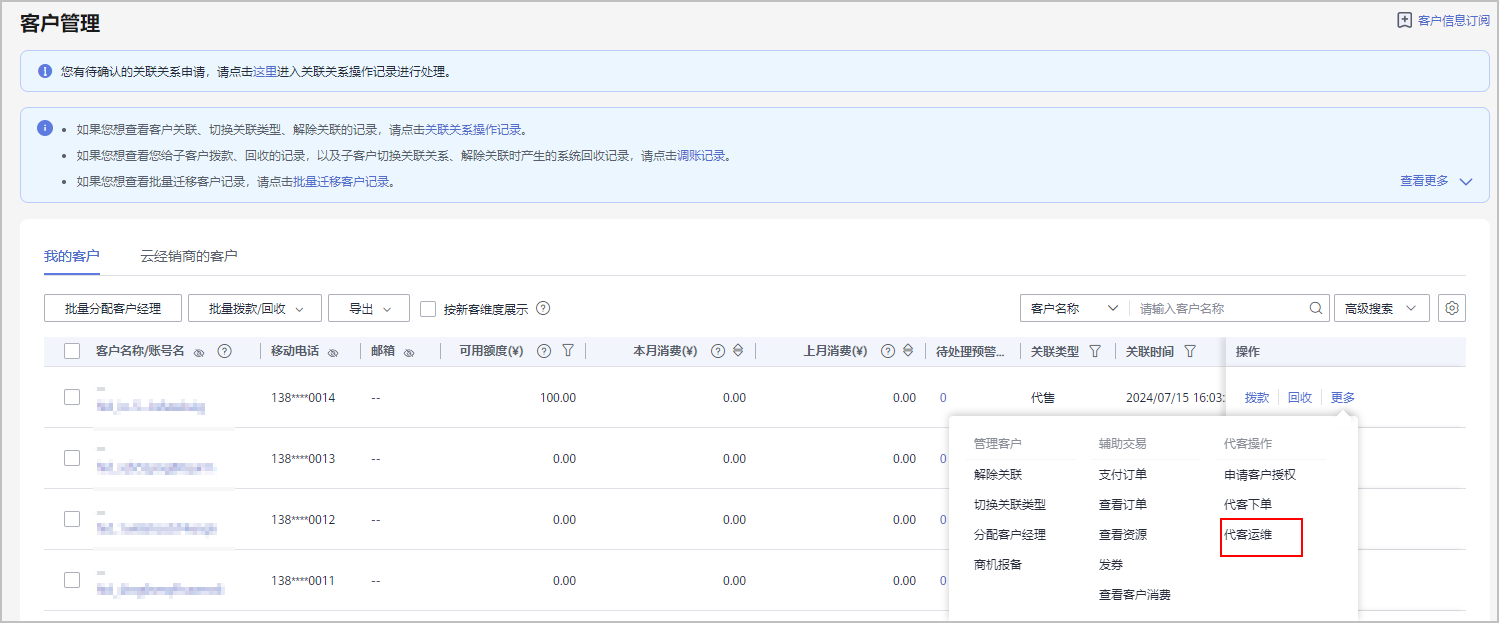Choose 支付订单 from the menu

pos(1123,475)
